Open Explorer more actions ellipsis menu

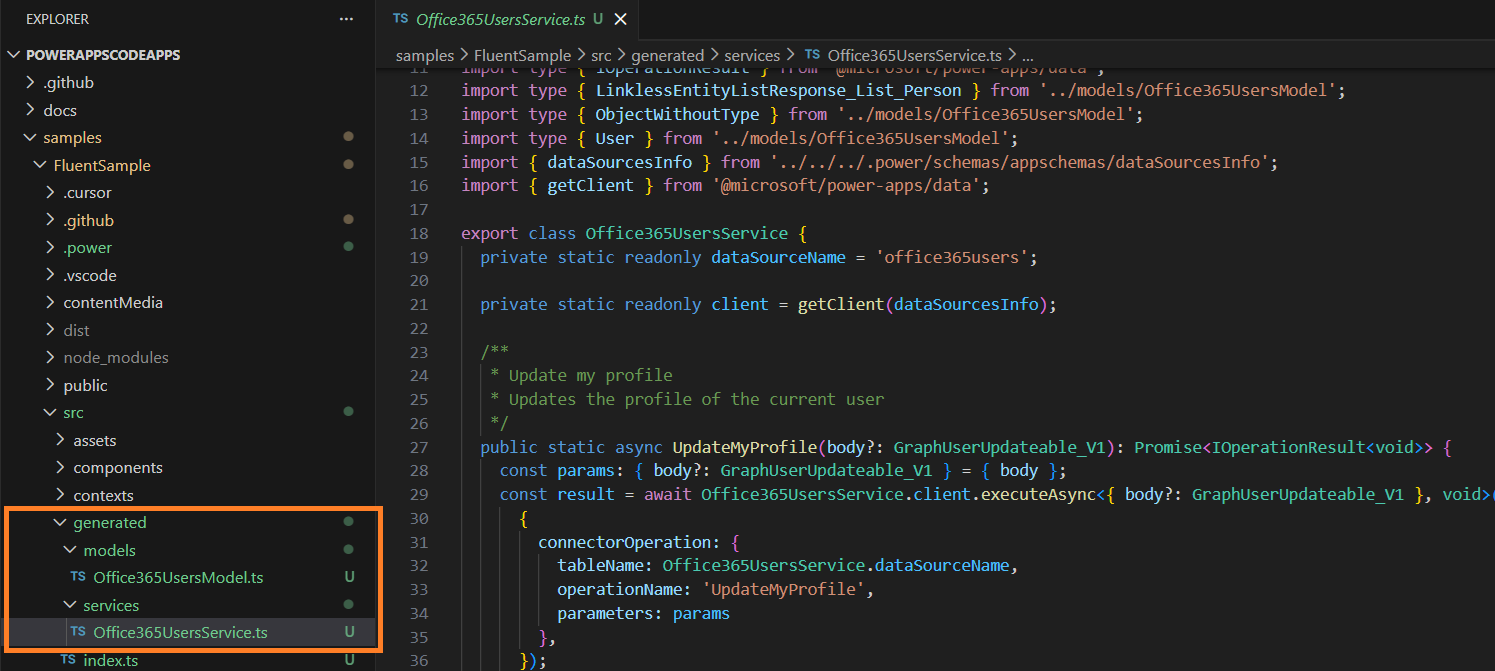point(346,19)
